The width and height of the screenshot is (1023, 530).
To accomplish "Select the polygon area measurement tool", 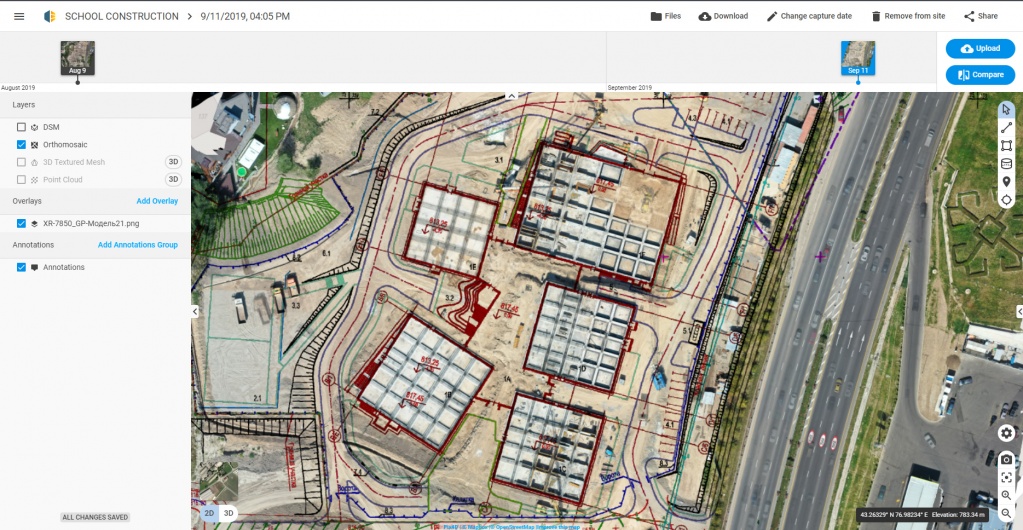I will pos(1006,145).
